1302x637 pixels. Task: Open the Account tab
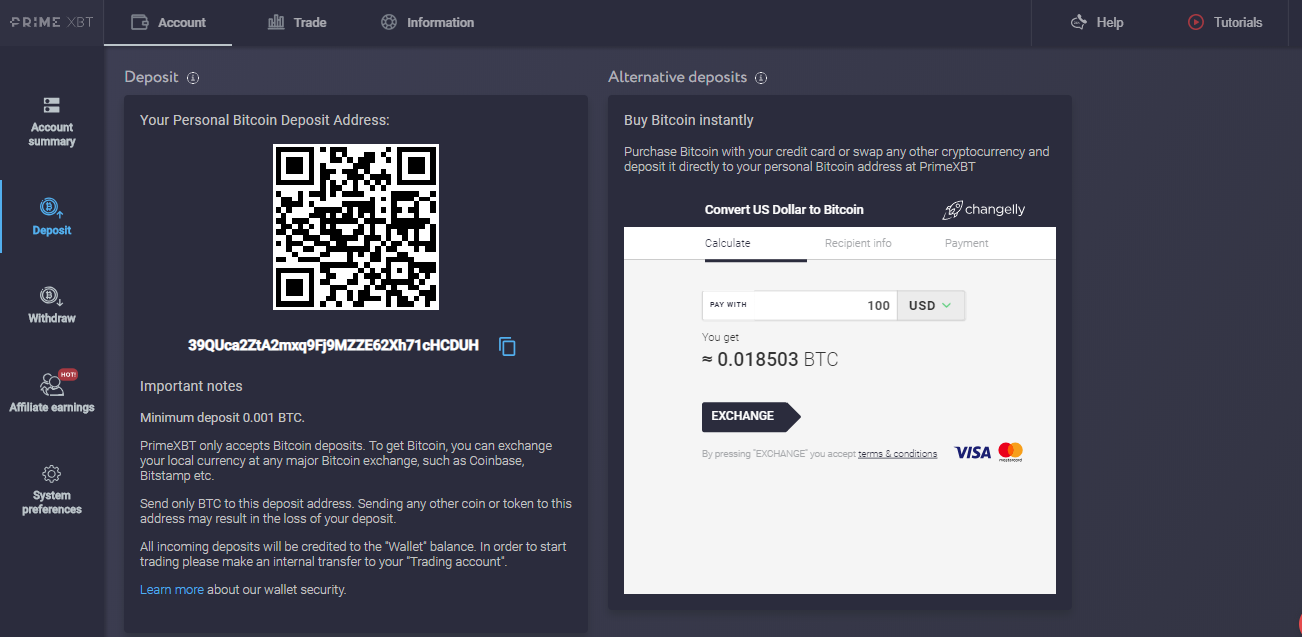click(168, 22)
